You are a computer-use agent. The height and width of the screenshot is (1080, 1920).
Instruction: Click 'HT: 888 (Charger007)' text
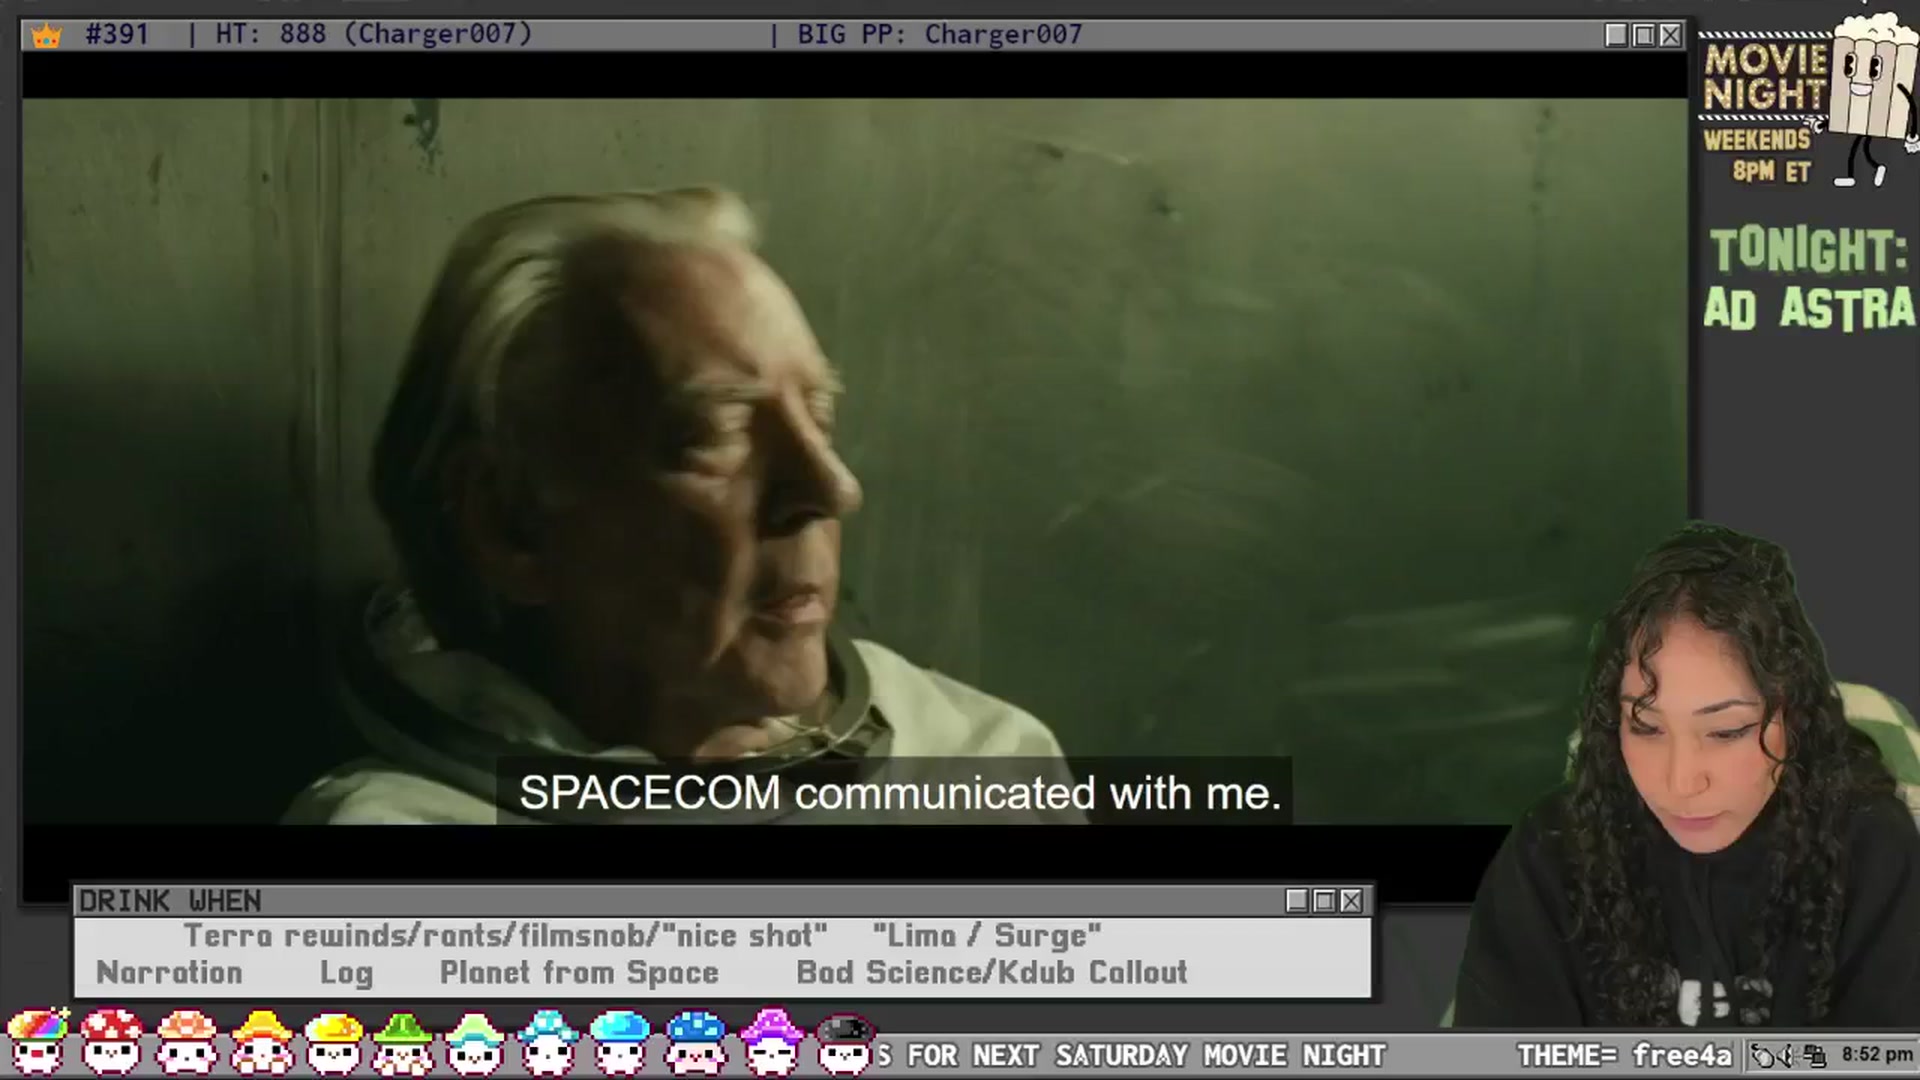coord(374,34)
